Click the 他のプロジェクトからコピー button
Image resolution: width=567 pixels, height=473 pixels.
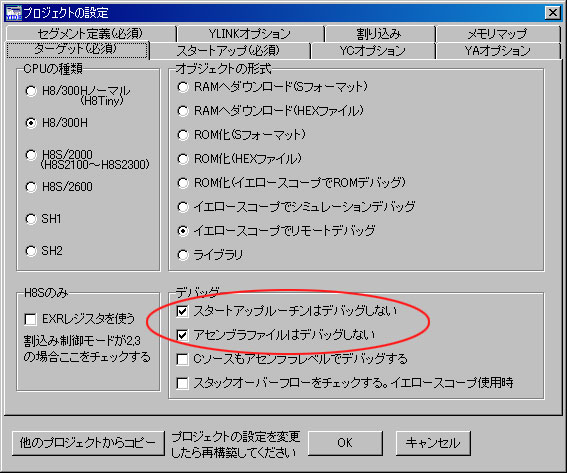tap(88, 443)
